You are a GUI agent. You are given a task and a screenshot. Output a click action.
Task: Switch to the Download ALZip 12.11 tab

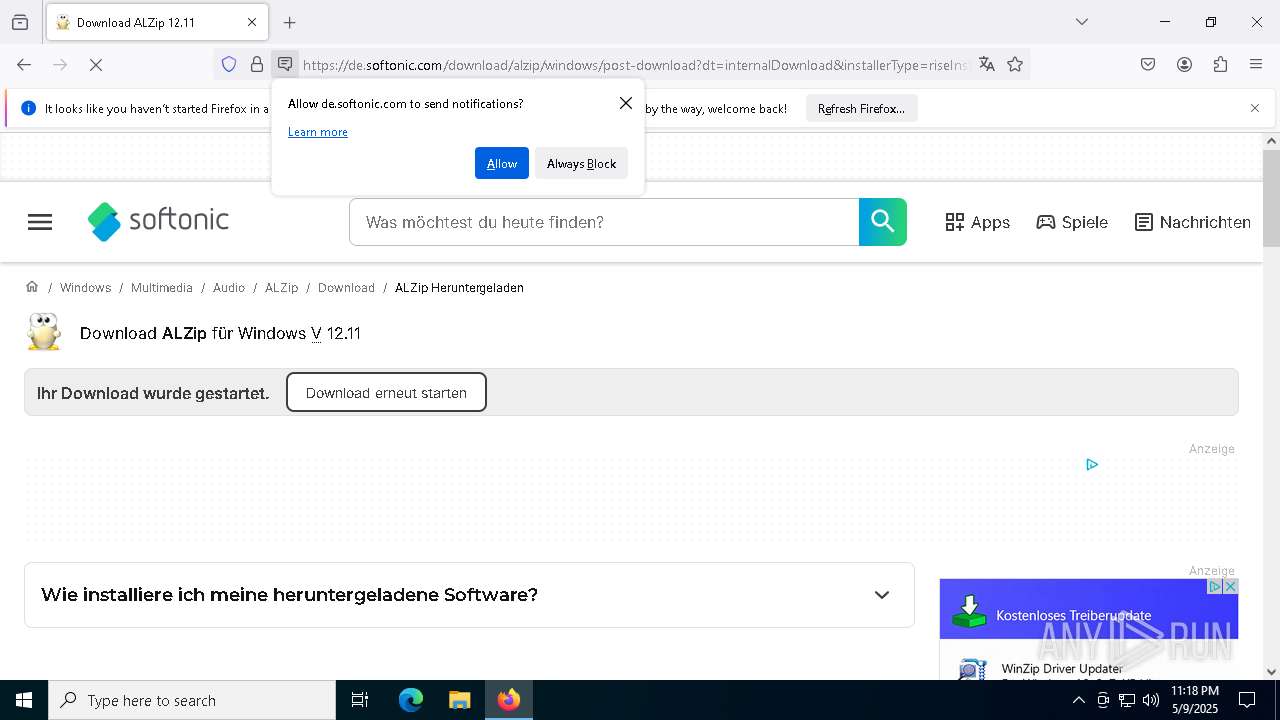[x=157, y=22]
